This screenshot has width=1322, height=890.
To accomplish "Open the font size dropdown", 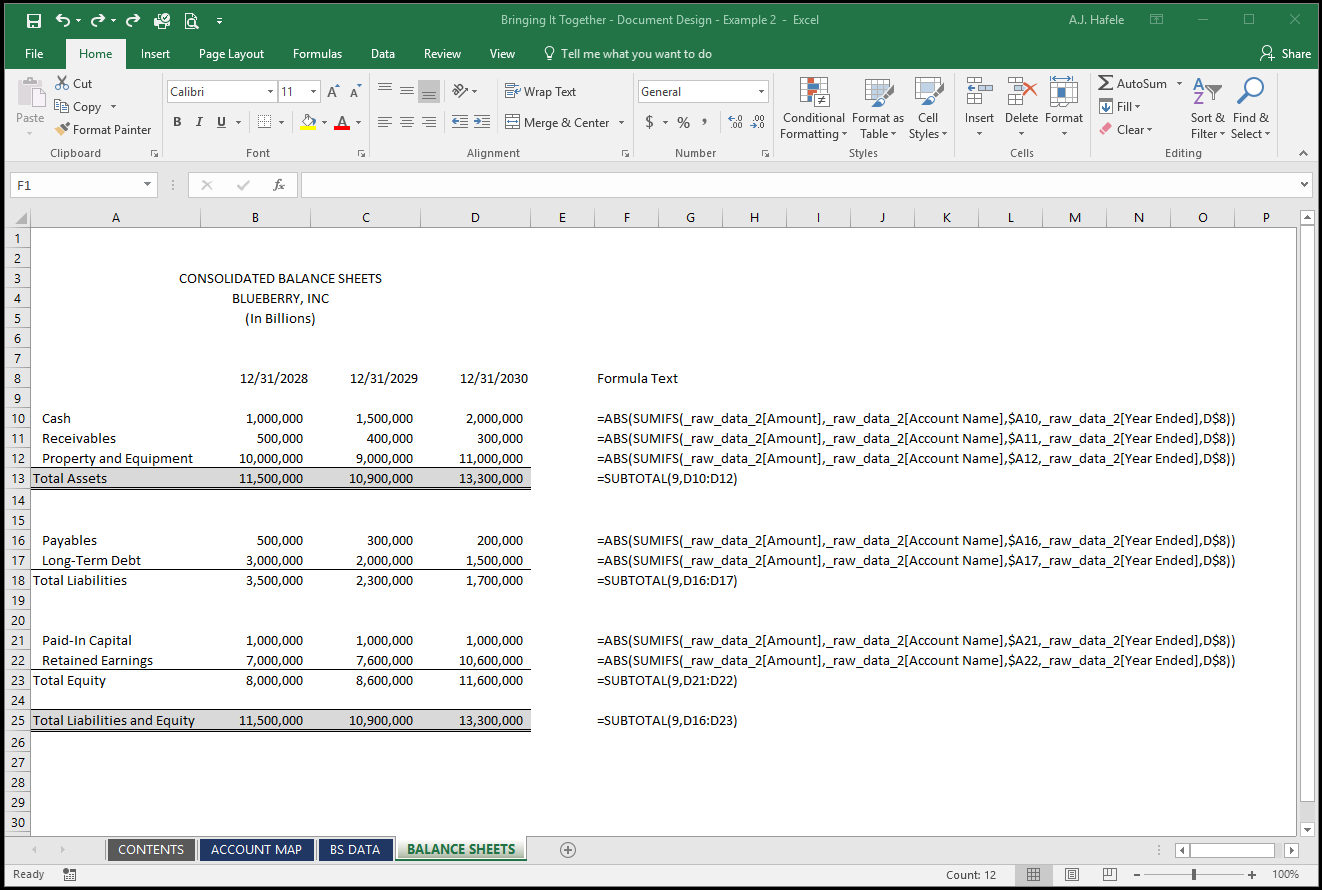I will (x=313, y=92).
